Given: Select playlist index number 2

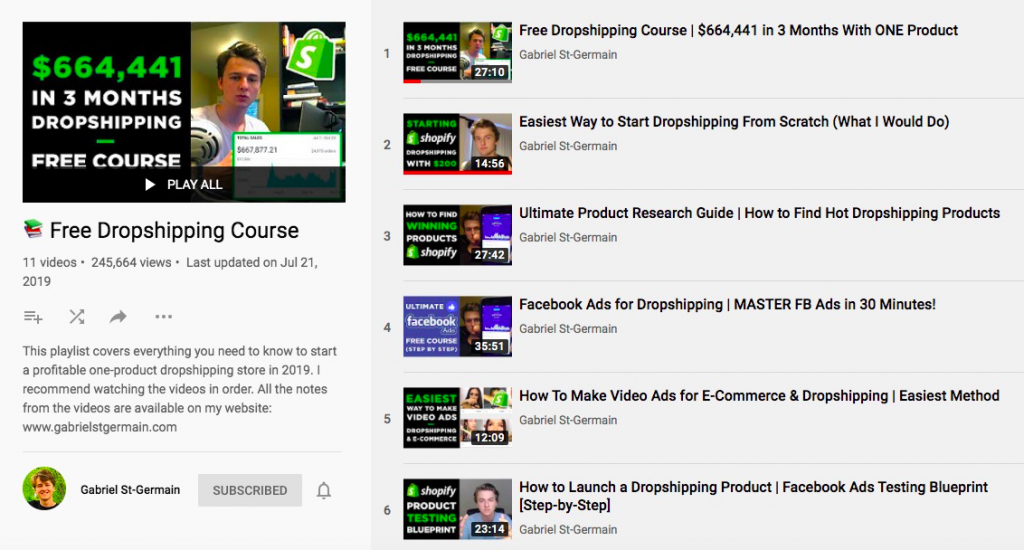Looking at the screenshot, I should click(387, 145).
